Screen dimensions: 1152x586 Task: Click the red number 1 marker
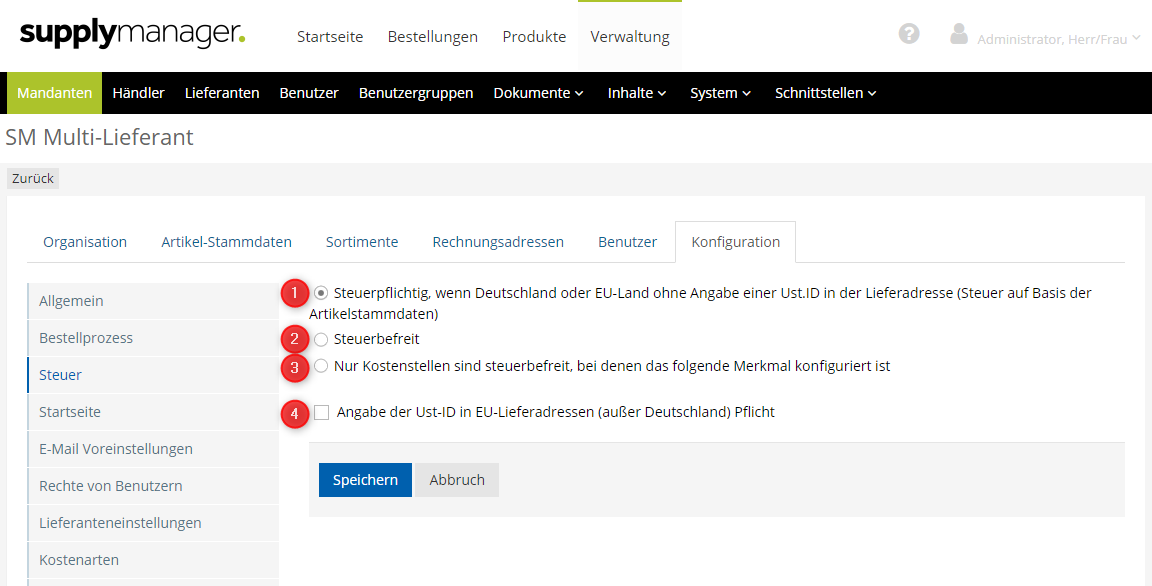click(x=294, y=294)
